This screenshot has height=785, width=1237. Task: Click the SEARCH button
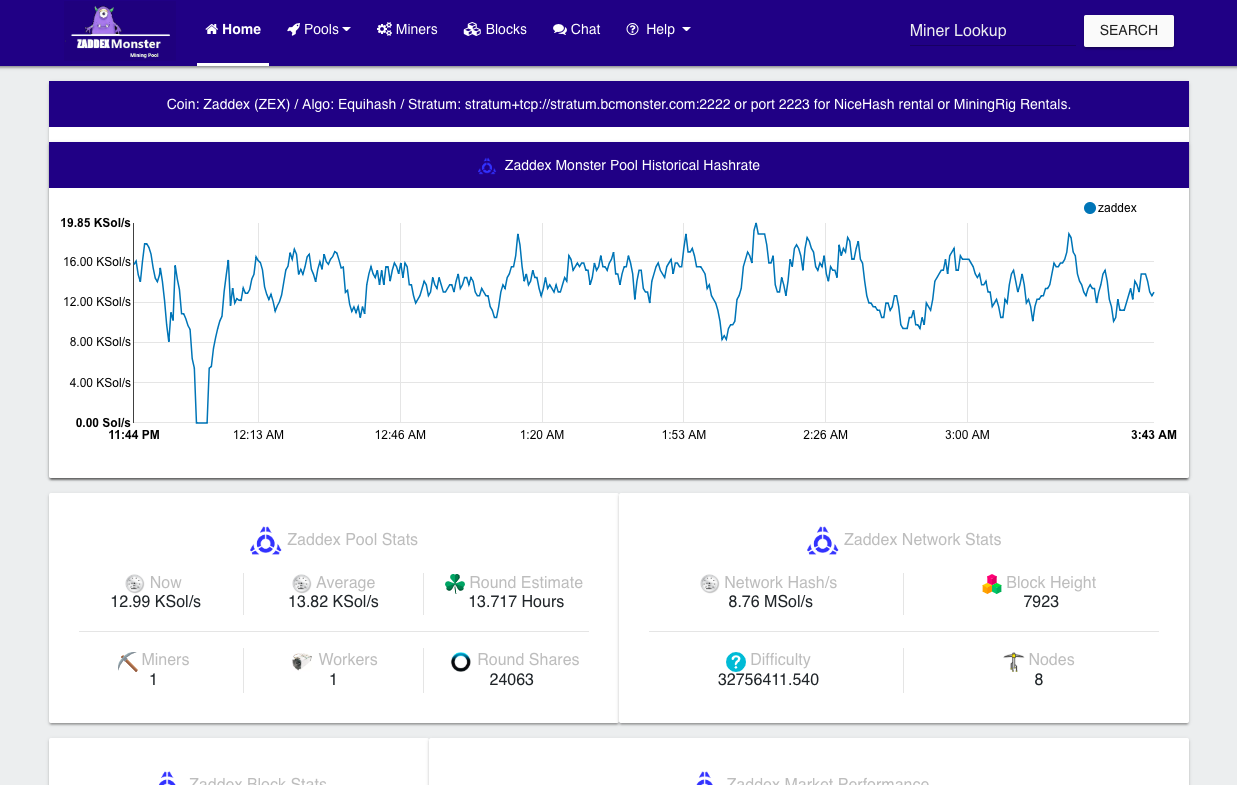tap(1129, 31)
